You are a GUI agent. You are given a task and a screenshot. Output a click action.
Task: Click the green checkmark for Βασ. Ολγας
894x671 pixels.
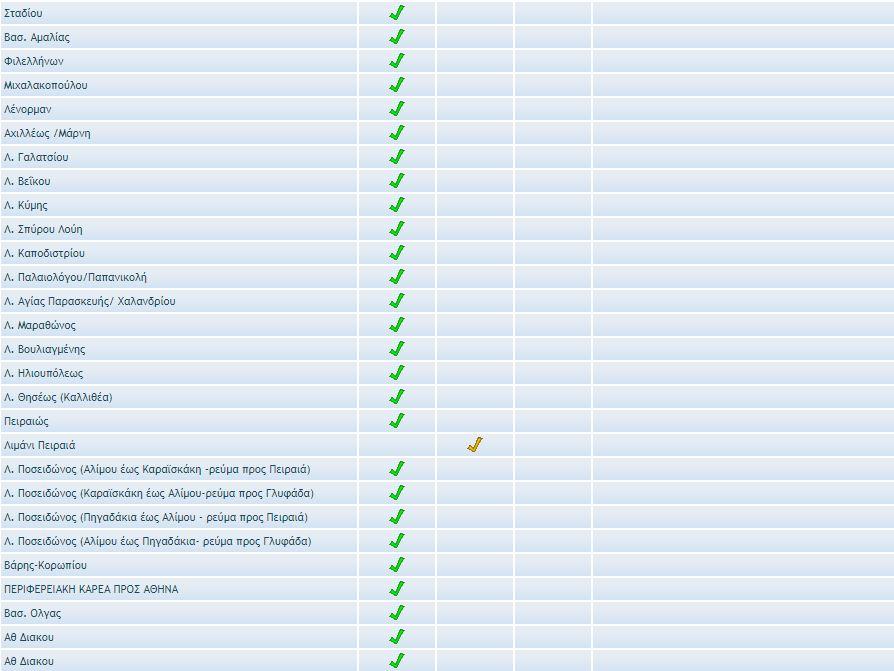click(396, 613)
